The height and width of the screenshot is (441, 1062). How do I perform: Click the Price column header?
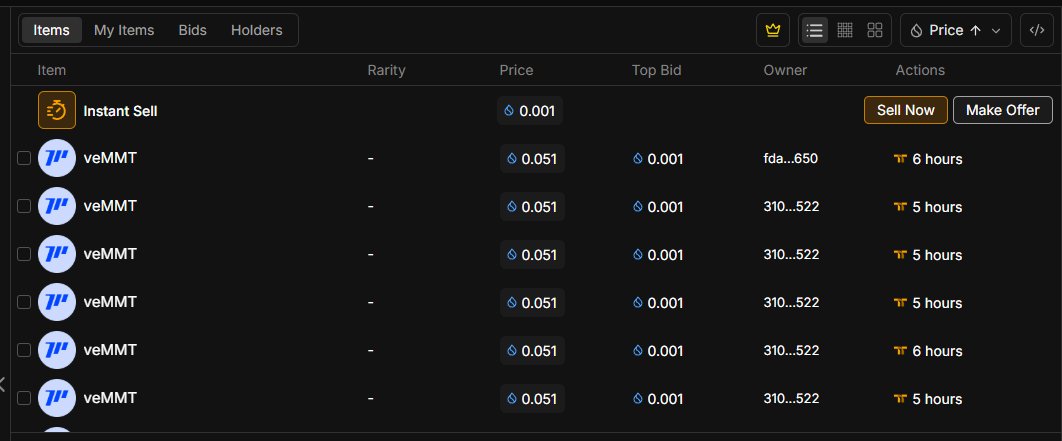516,70
